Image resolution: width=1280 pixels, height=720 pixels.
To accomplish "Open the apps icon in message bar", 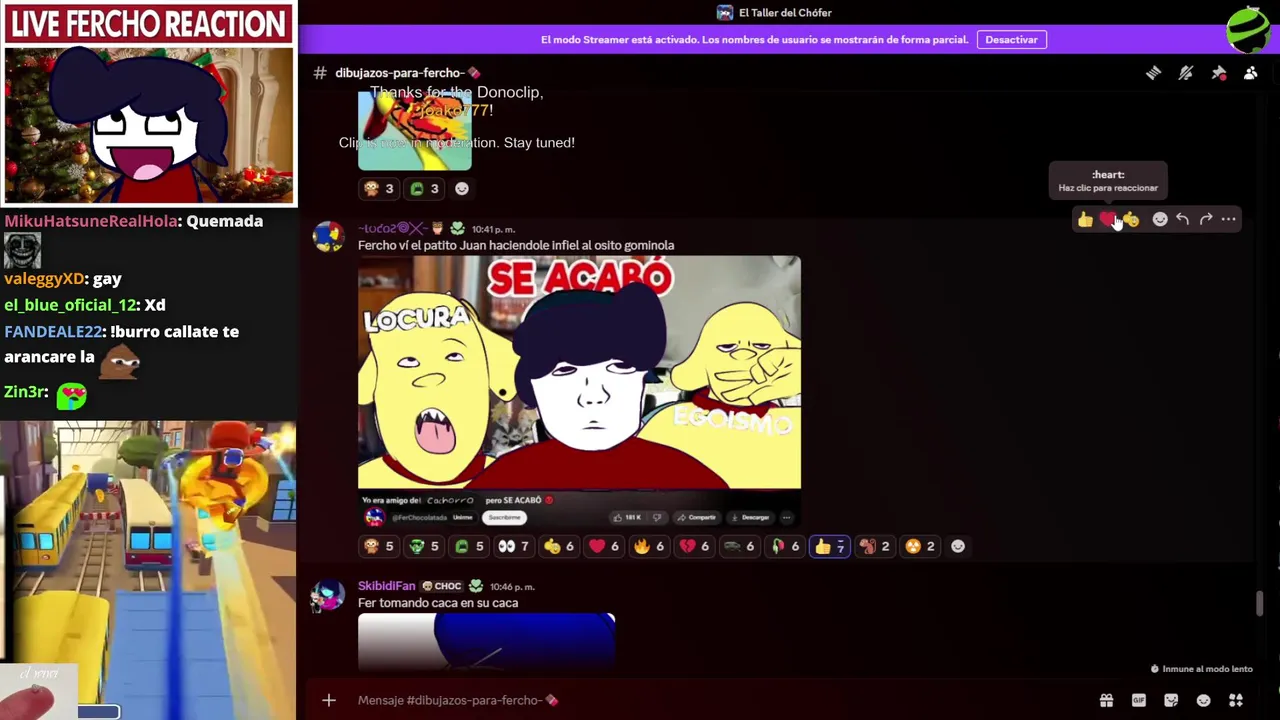I will (x=1236, y=700).
